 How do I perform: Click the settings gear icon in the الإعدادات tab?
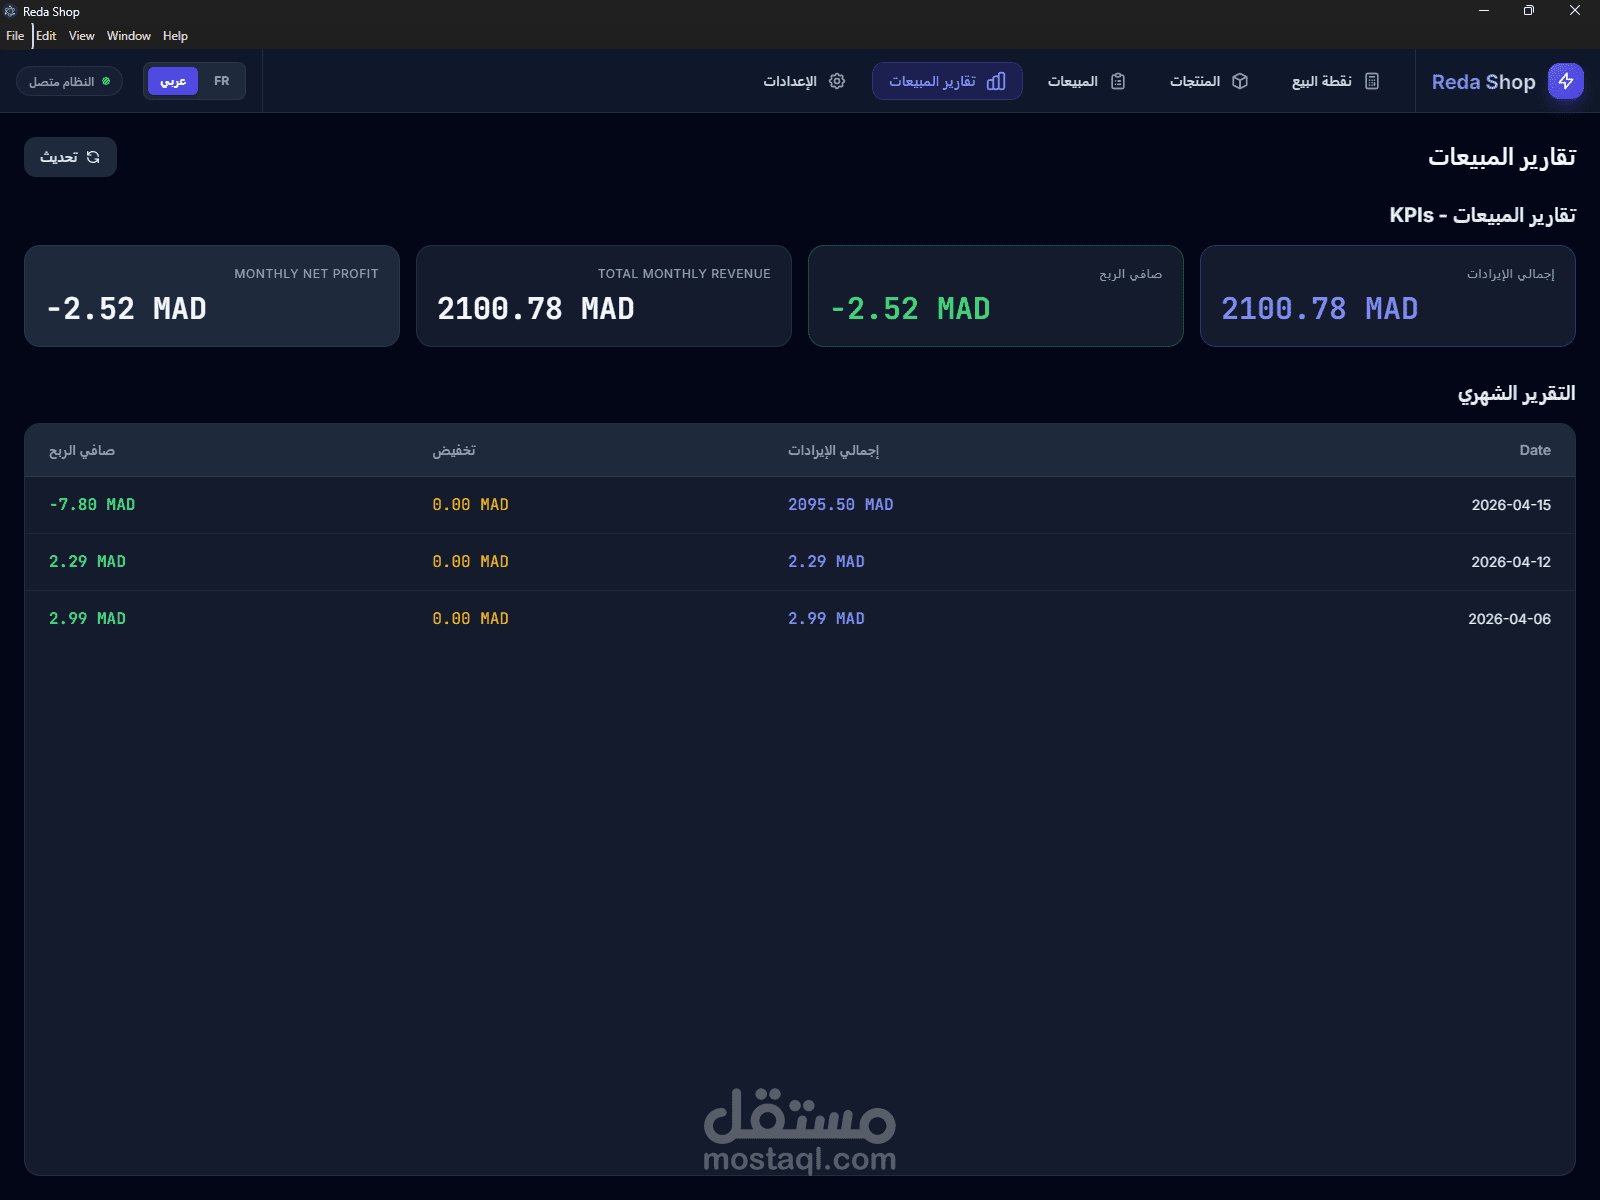[837, 81]
